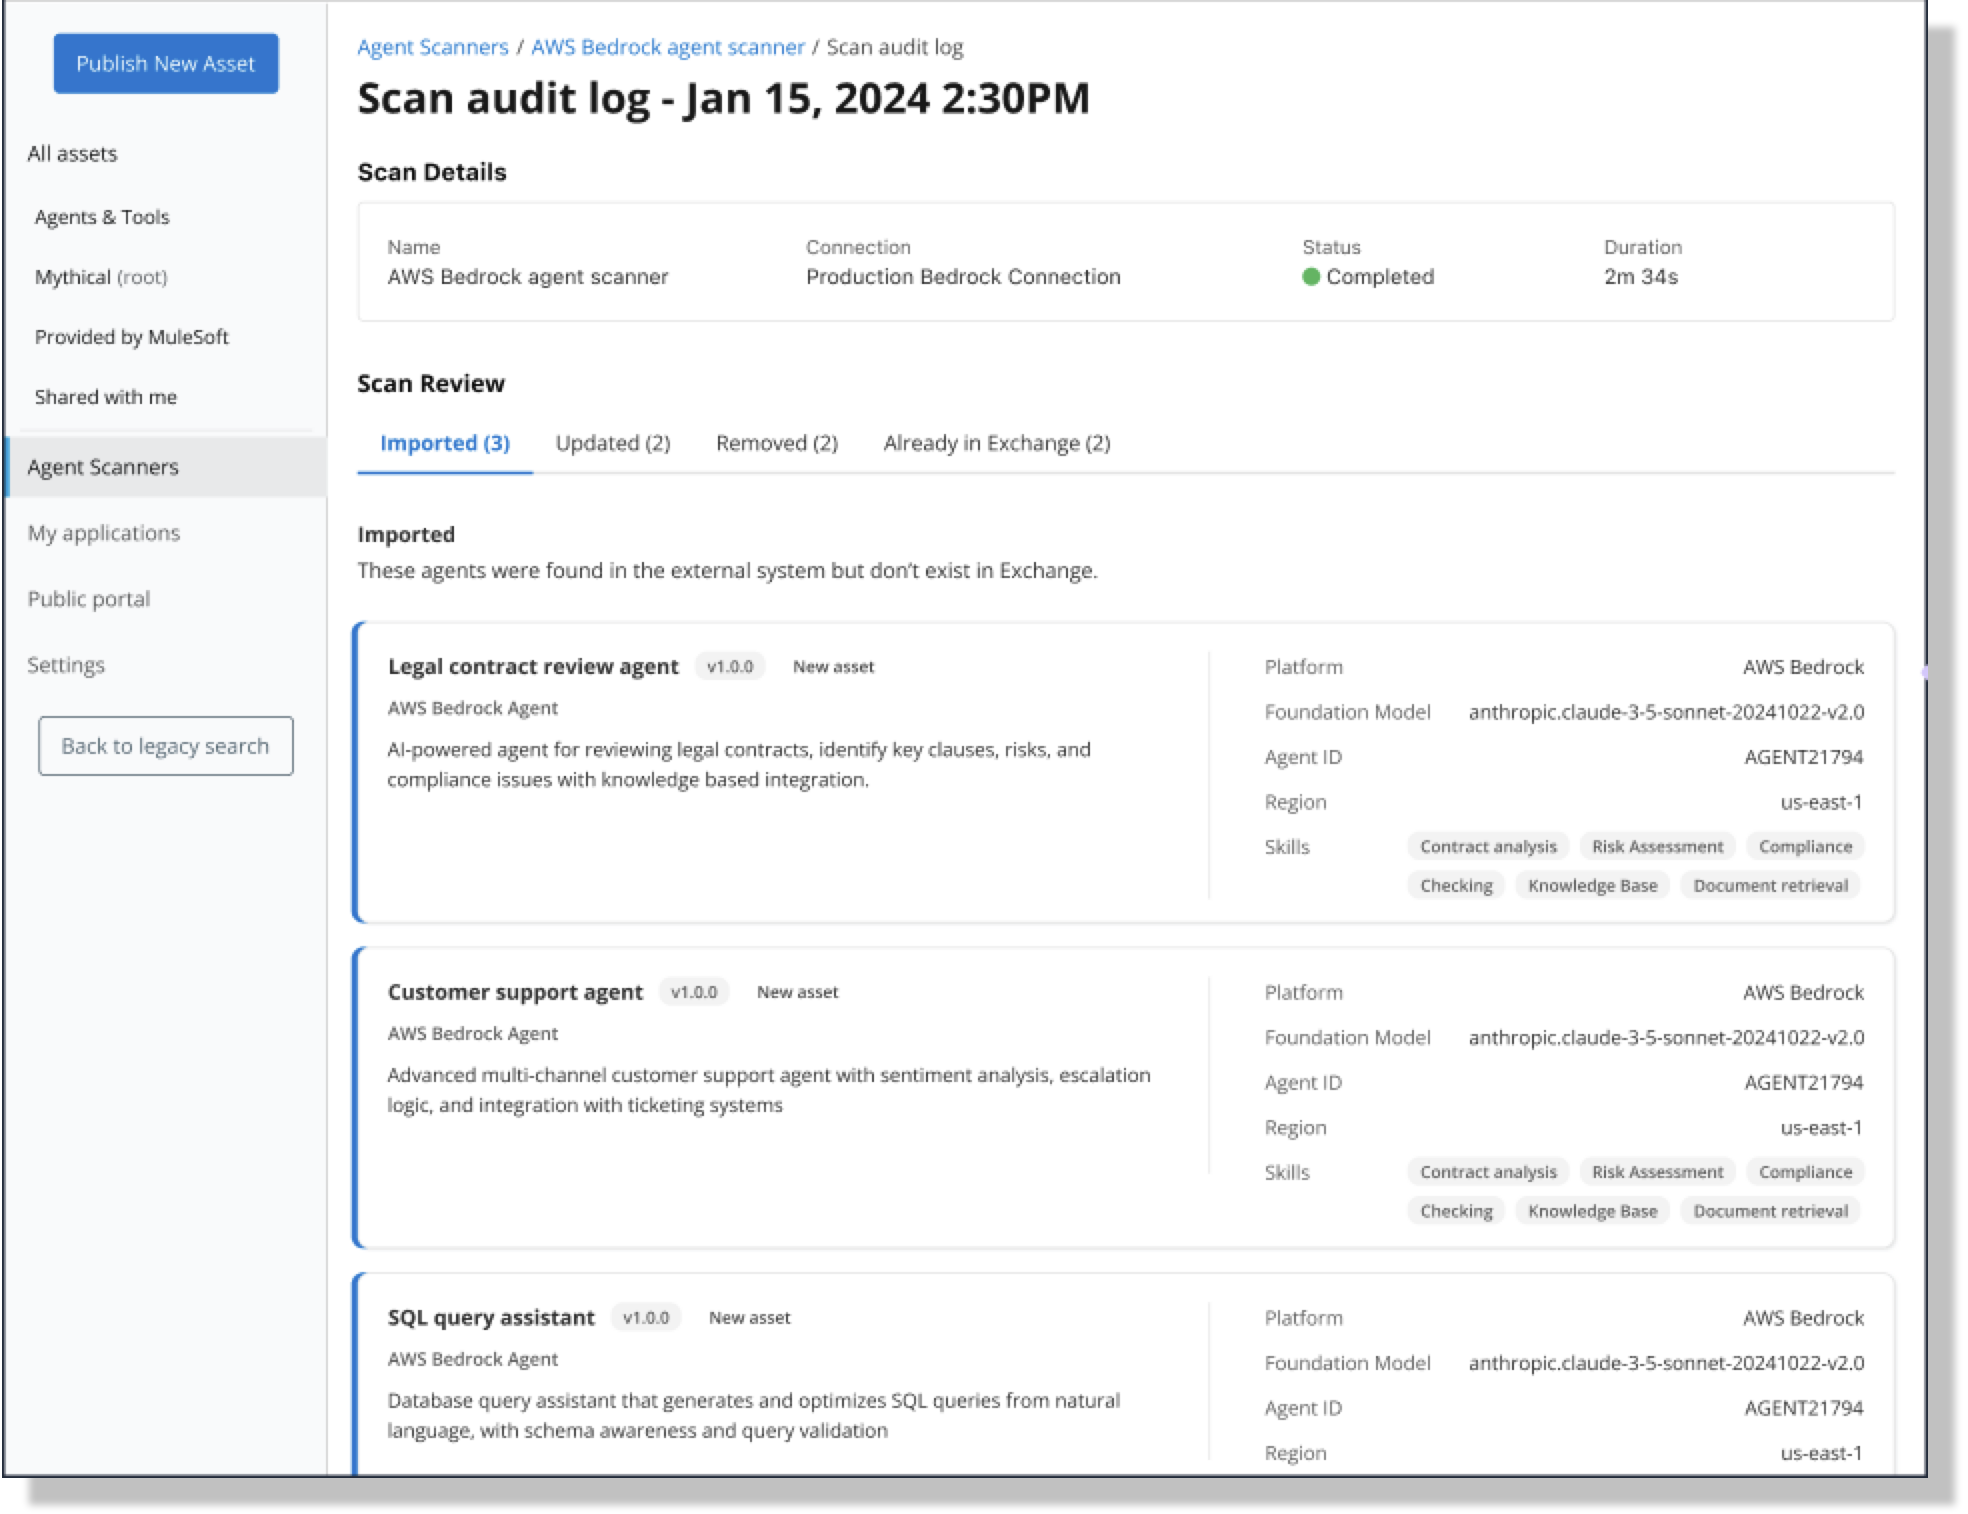Viewport: 1968px width, 1514px height.
Task: Select All assets in the sidebar
Action: pos(72,153)
